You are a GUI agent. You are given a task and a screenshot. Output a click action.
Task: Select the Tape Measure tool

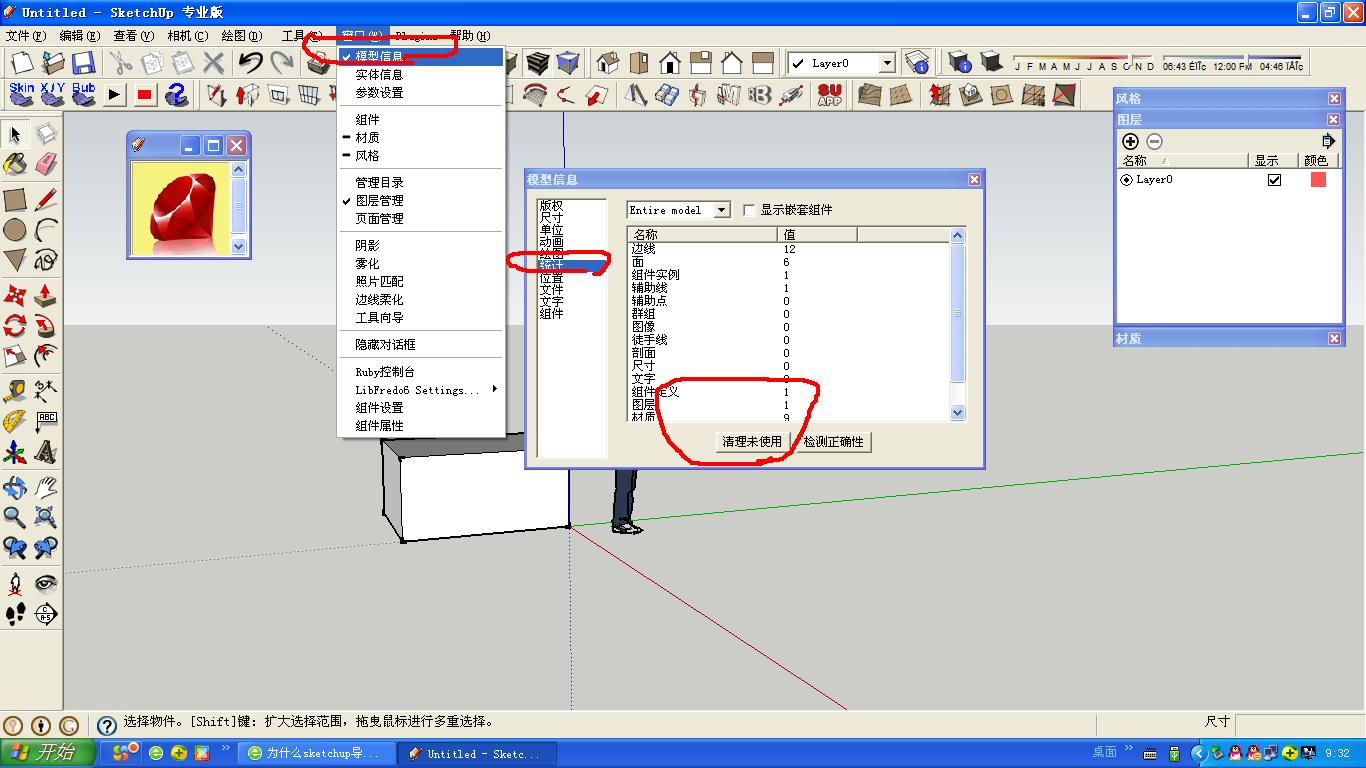pos(14,390)
